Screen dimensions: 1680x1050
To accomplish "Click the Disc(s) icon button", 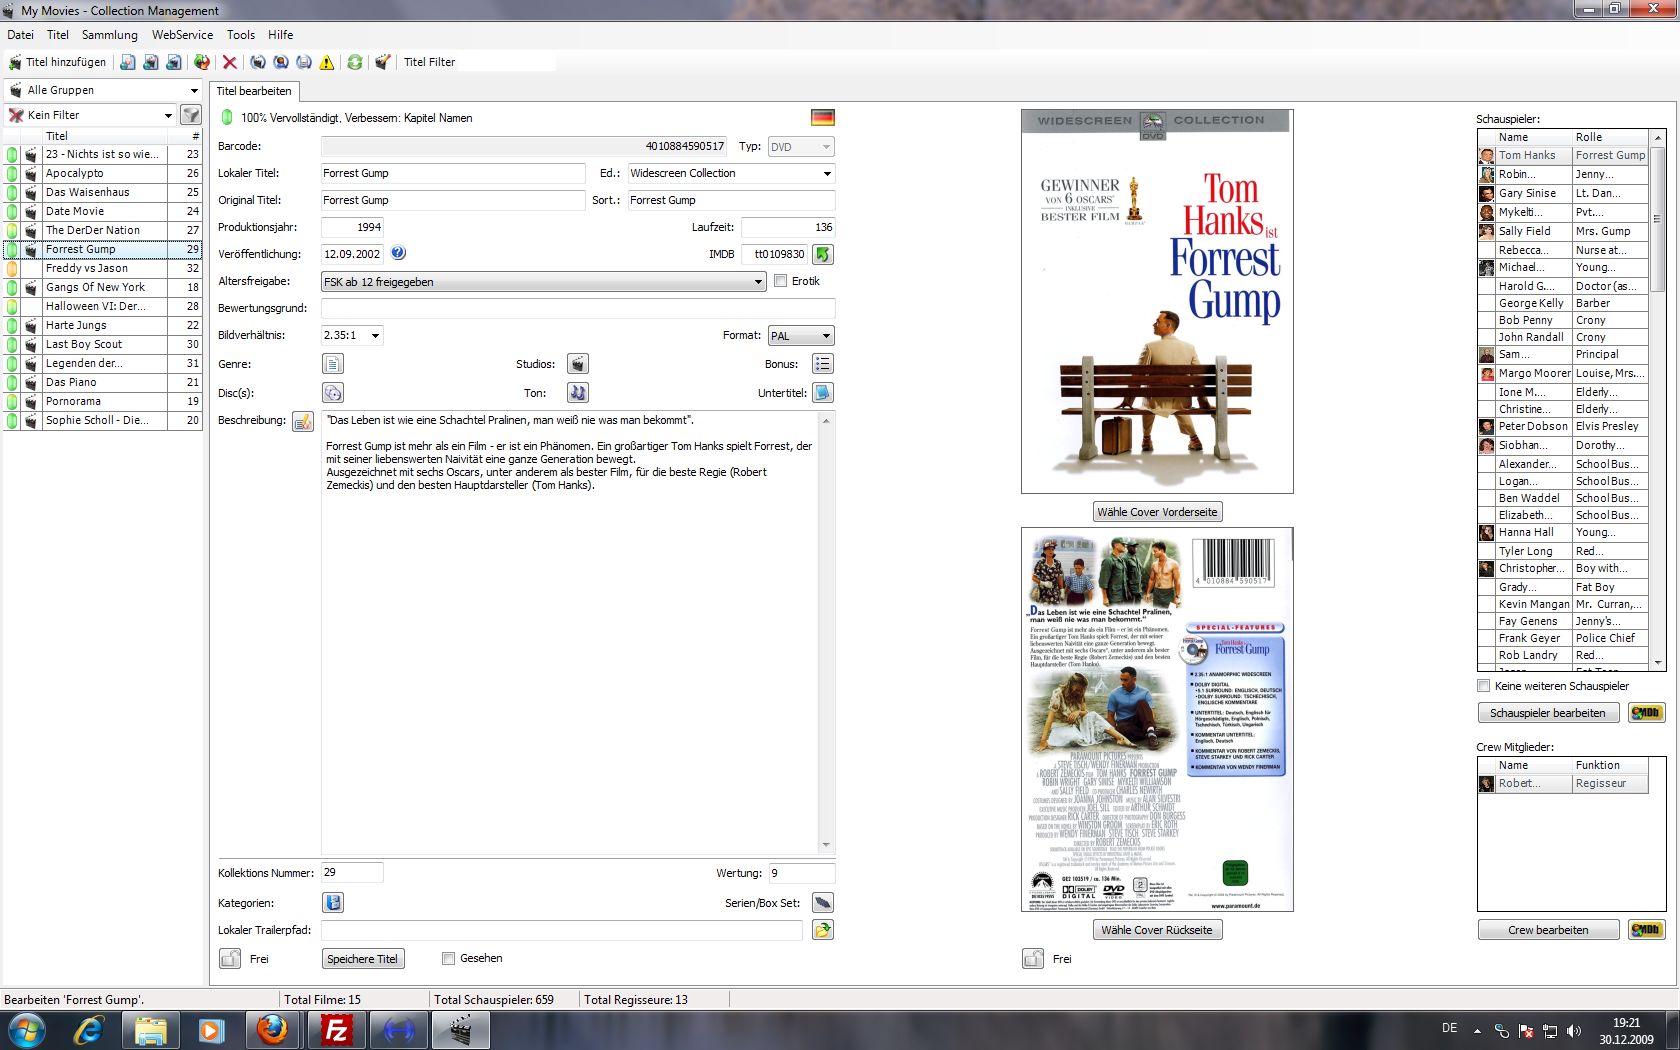I will pyautogui.click(x=333, y=393).
